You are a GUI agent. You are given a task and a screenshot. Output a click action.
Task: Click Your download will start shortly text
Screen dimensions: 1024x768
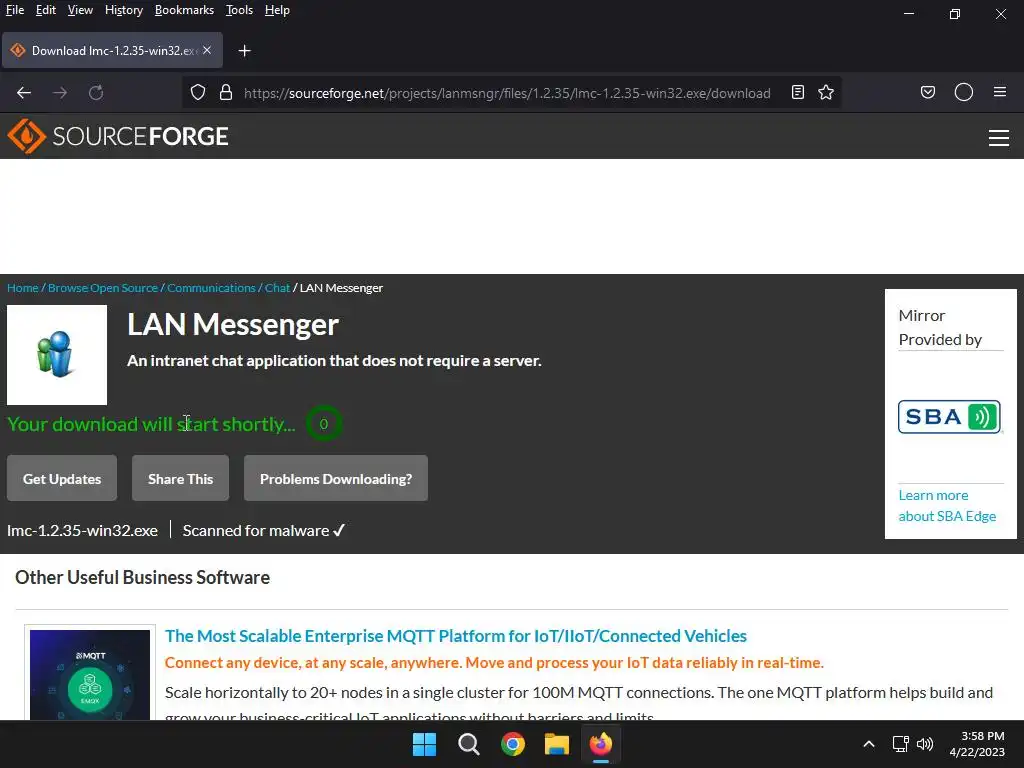[x=151, y=424]
